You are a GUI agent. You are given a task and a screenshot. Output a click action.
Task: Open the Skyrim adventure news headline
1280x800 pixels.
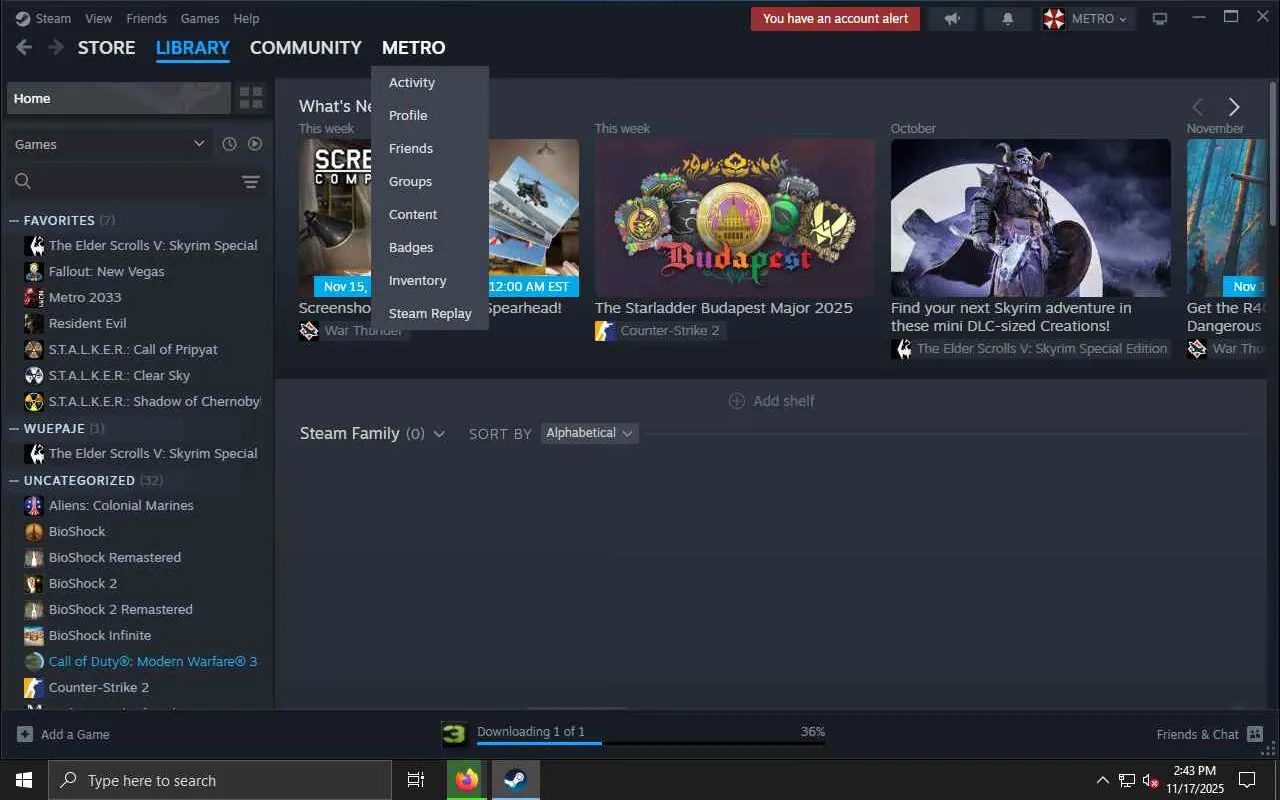[1011, 317]
